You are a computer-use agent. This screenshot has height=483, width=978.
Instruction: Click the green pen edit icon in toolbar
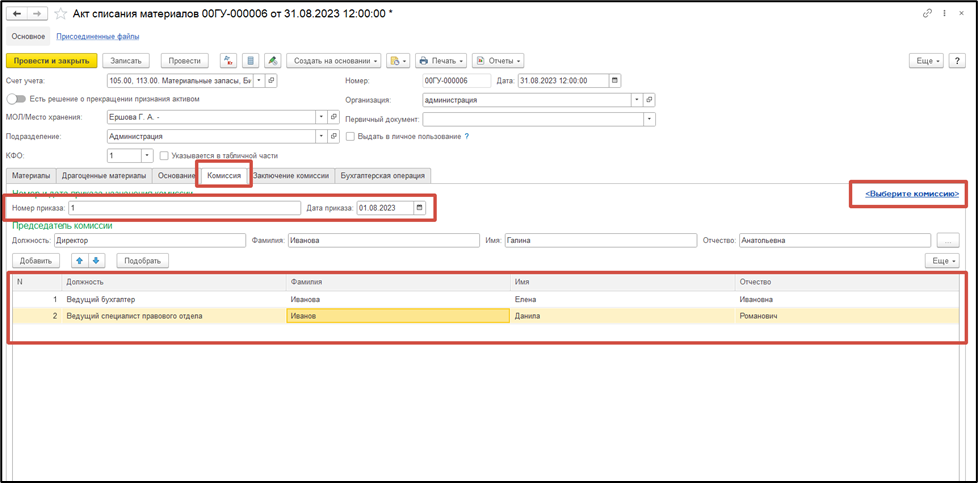pos(273,61)
